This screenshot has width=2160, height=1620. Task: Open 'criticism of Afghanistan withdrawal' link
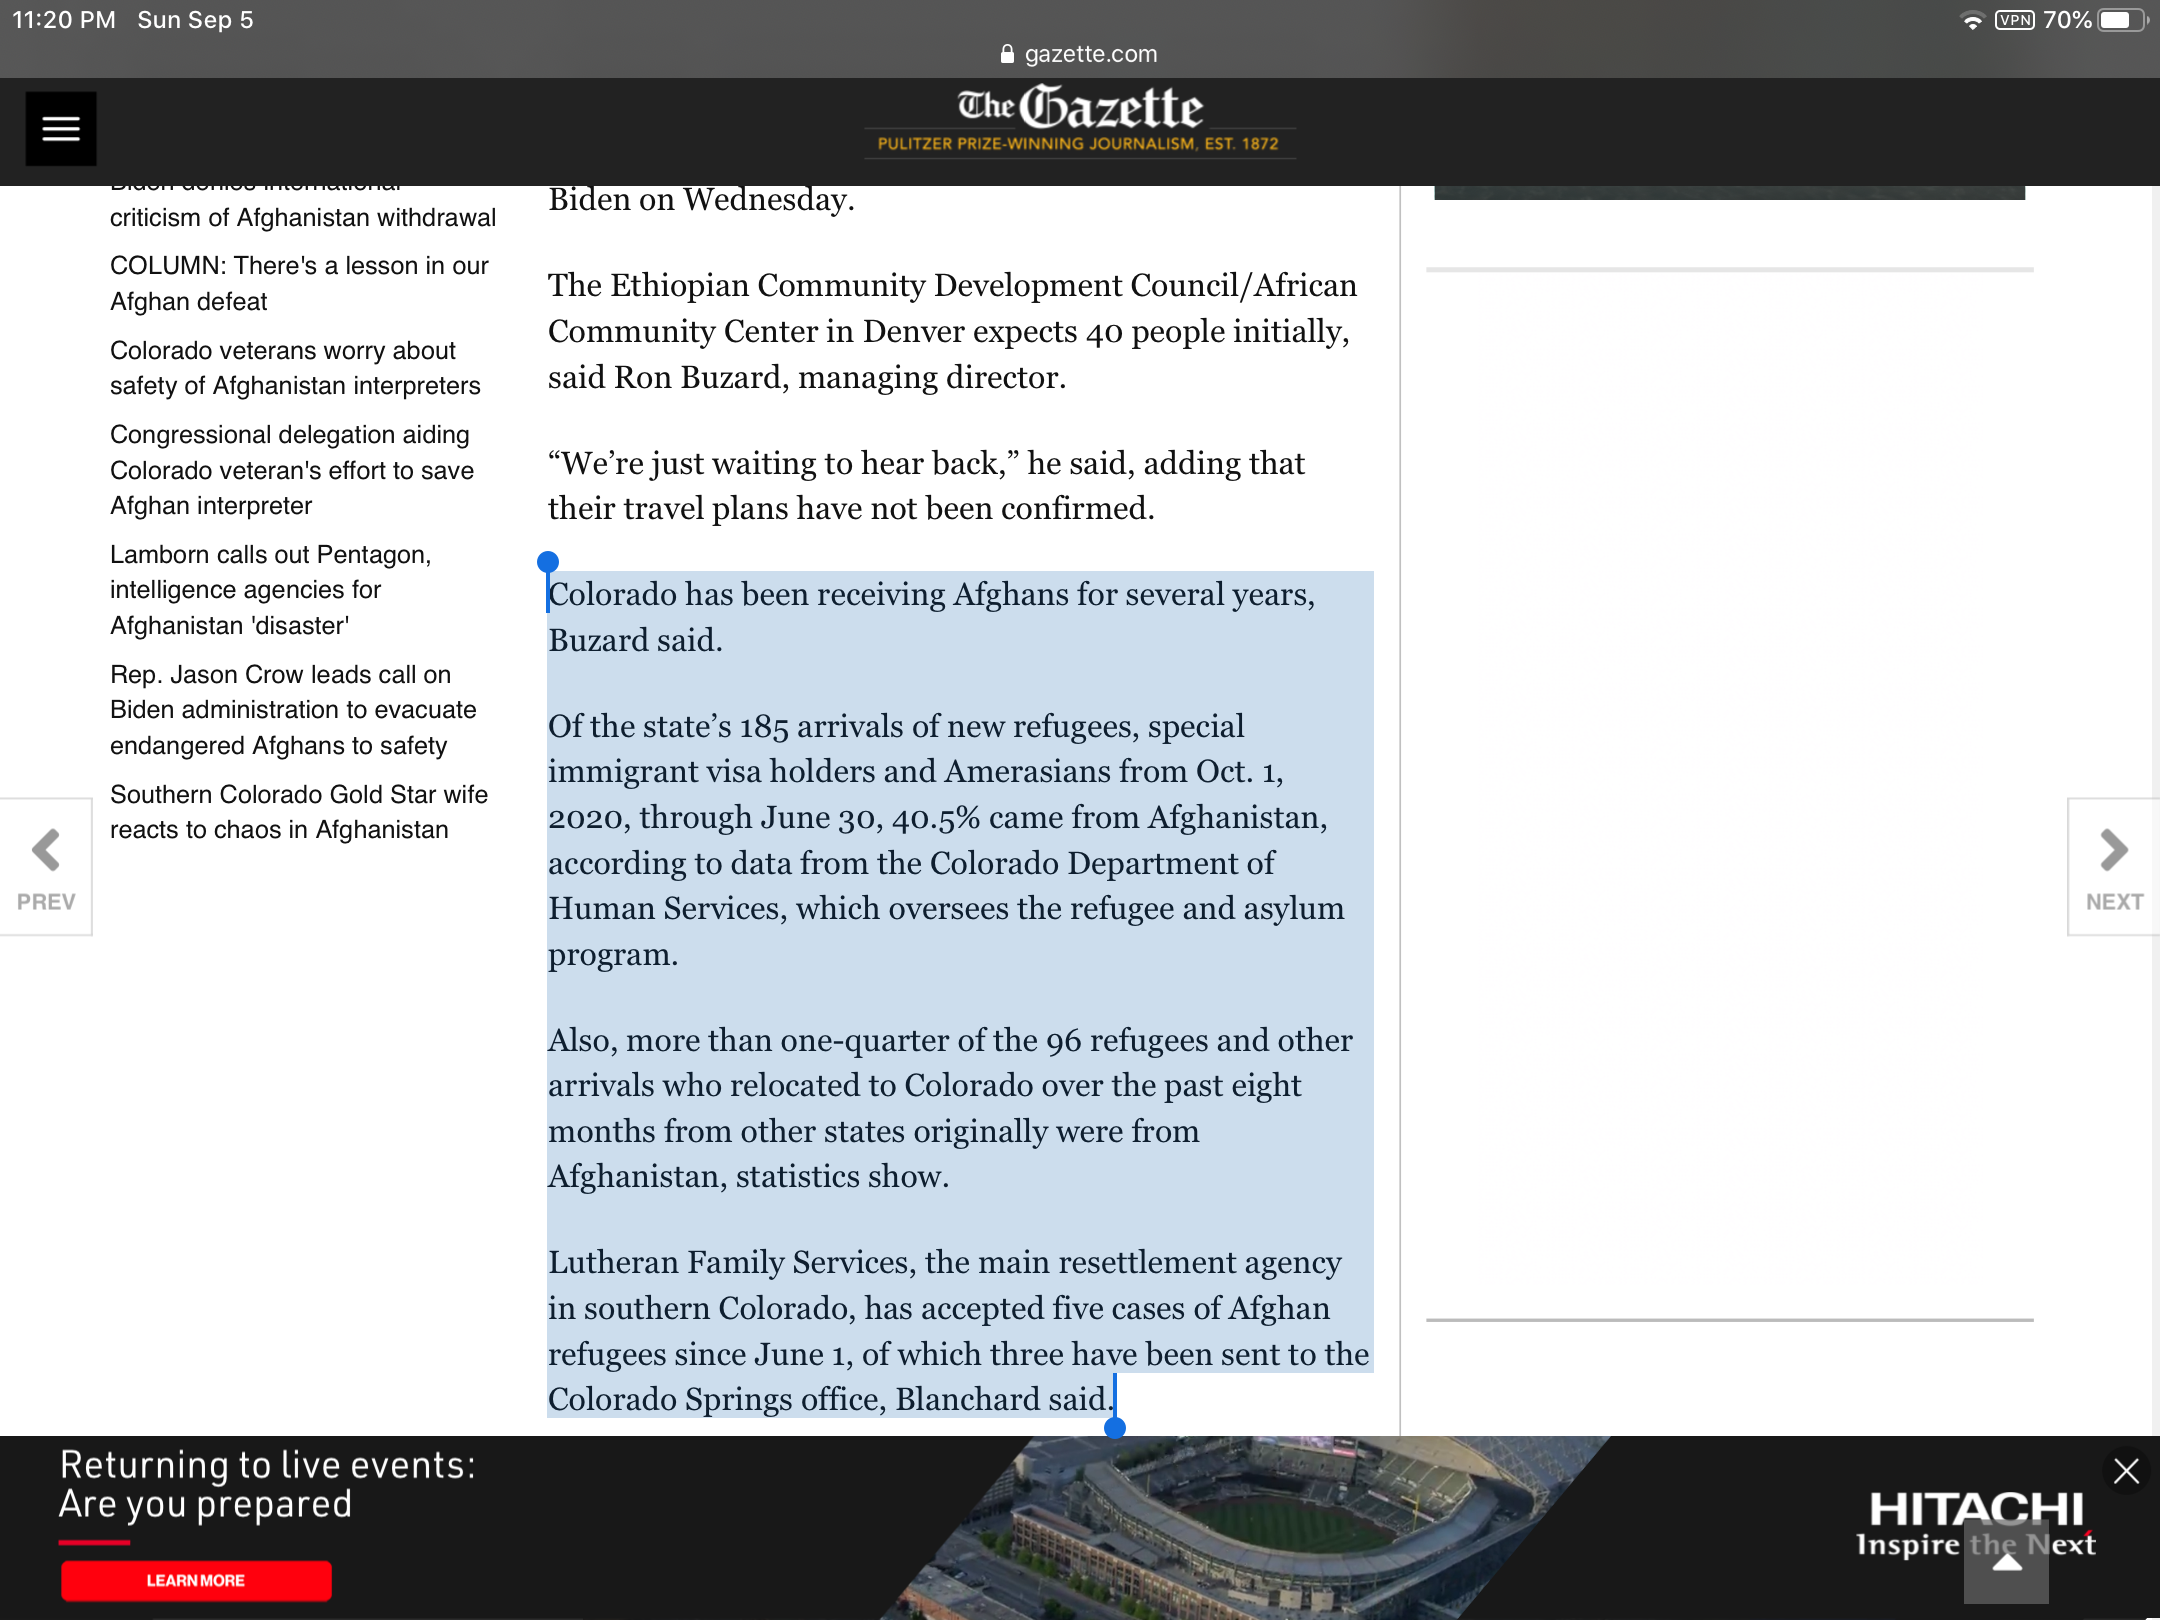(x=303, y=218)
